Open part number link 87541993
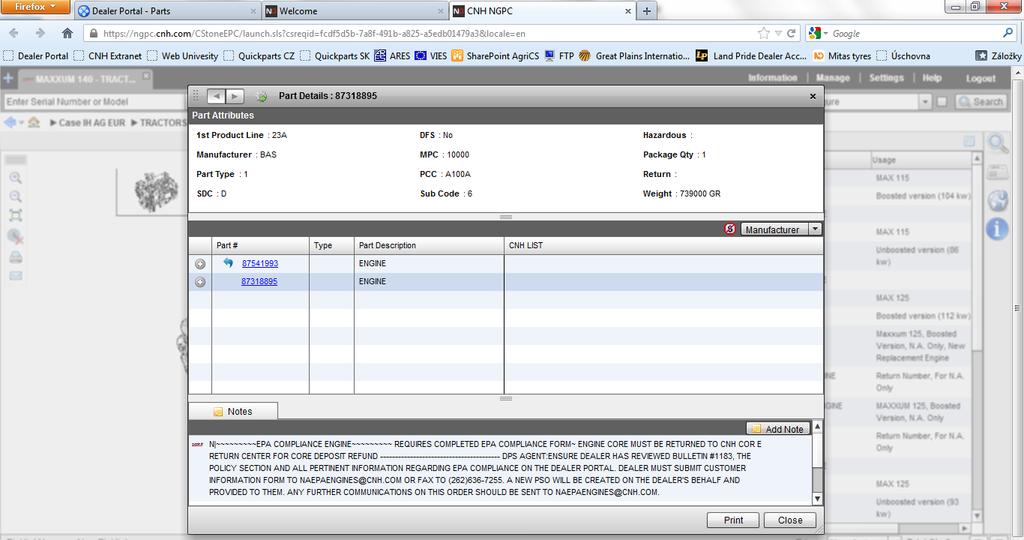Viewport: 1024px width, 540px height. coord(260,263)
